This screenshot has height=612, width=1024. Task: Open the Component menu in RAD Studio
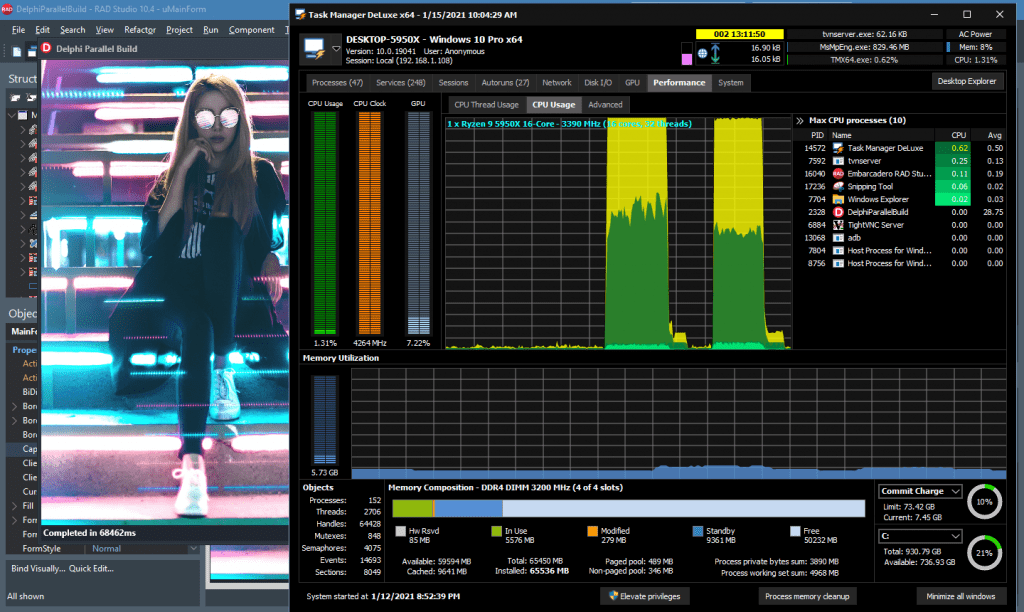(x=251, y=30)
